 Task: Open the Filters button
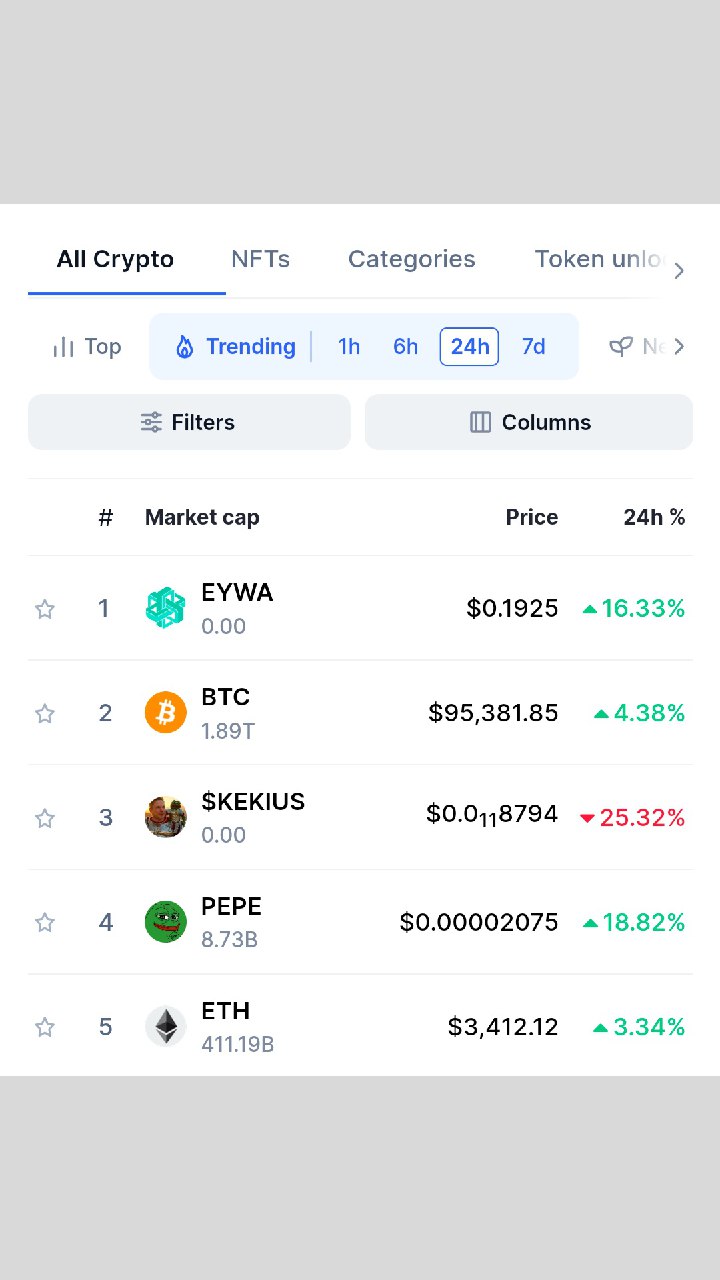click(189, 422)
